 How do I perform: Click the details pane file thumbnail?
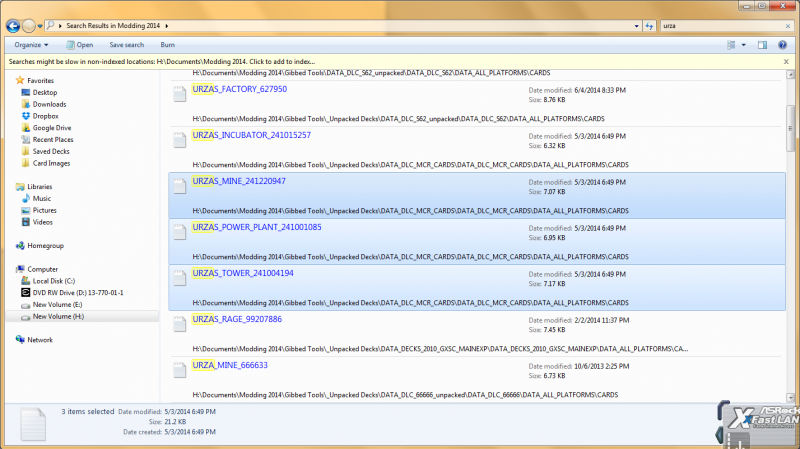click(x=33, y=423)
